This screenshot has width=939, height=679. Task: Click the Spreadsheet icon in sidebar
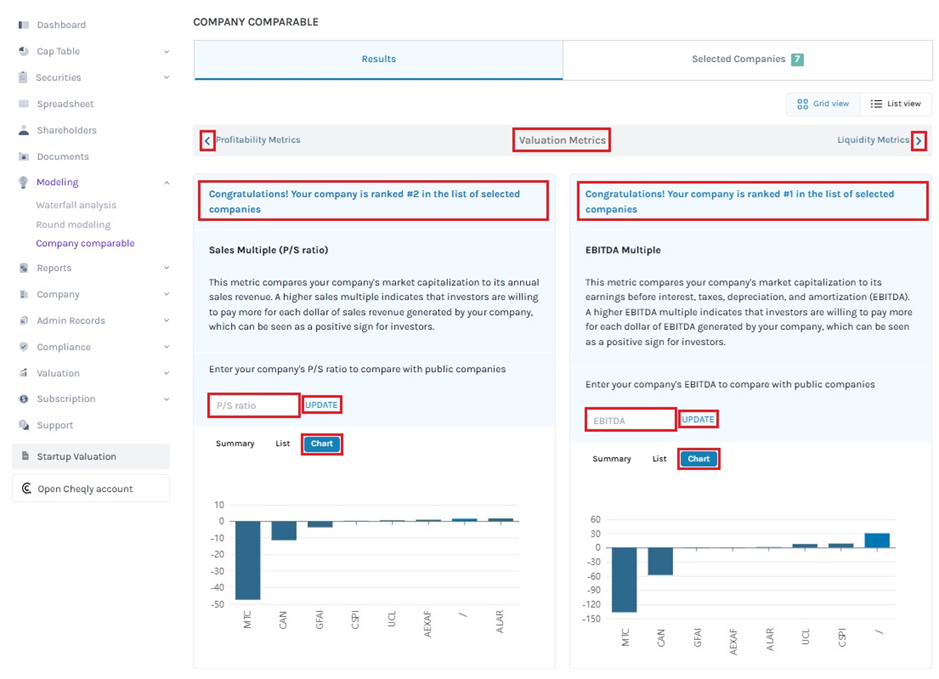(x=24, y=104)
